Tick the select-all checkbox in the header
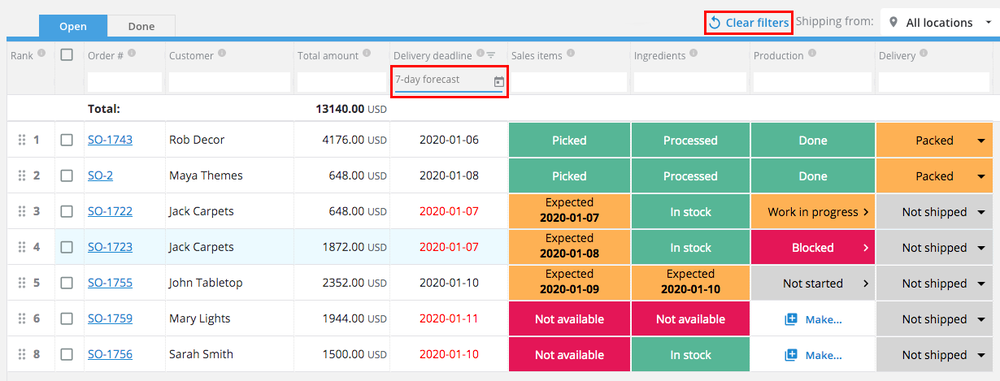This screenshot has height=381, width=1000. (x=66, y=55)
